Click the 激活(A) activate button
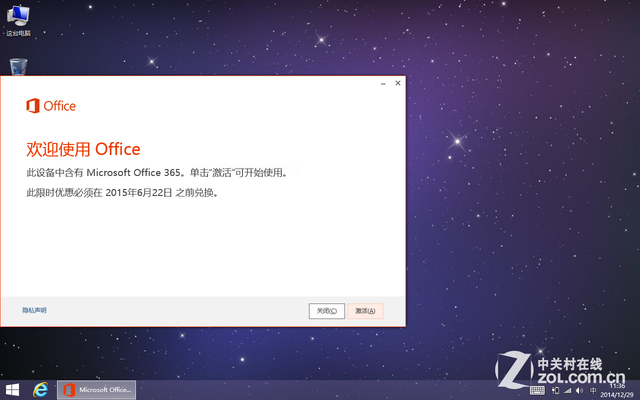The width and height of the screenshot is (640, 400). 365,311
